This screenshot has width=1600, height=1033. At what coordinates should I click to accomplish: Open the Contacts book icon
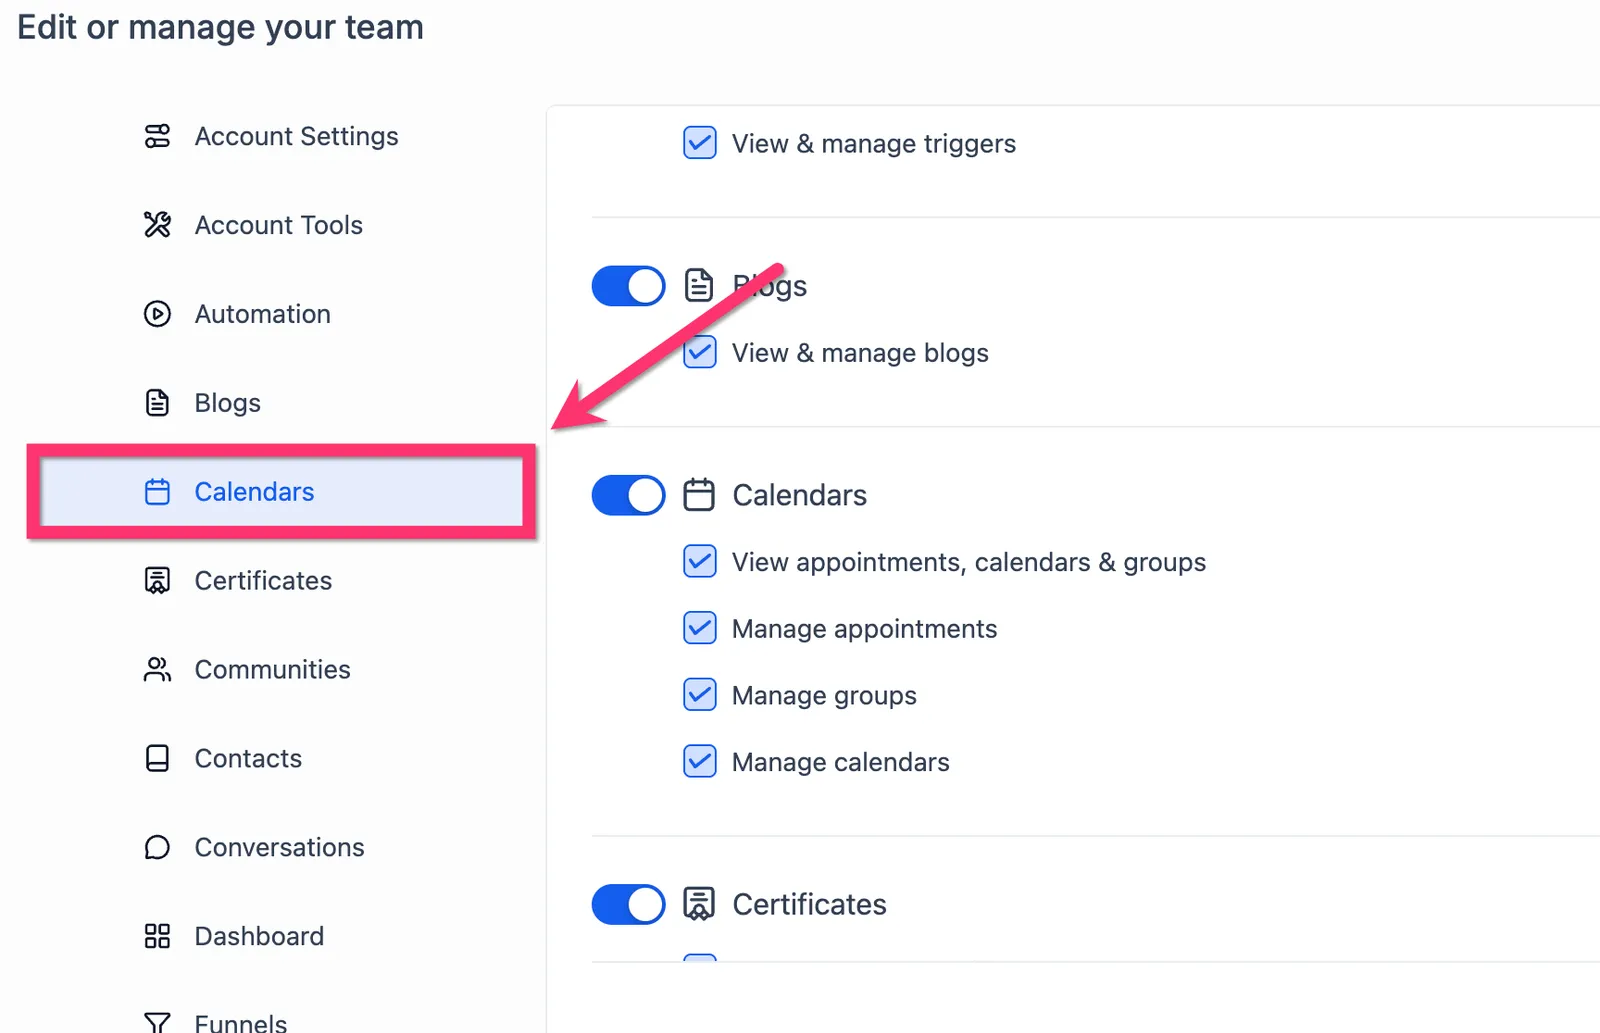[x=157, y=759]
